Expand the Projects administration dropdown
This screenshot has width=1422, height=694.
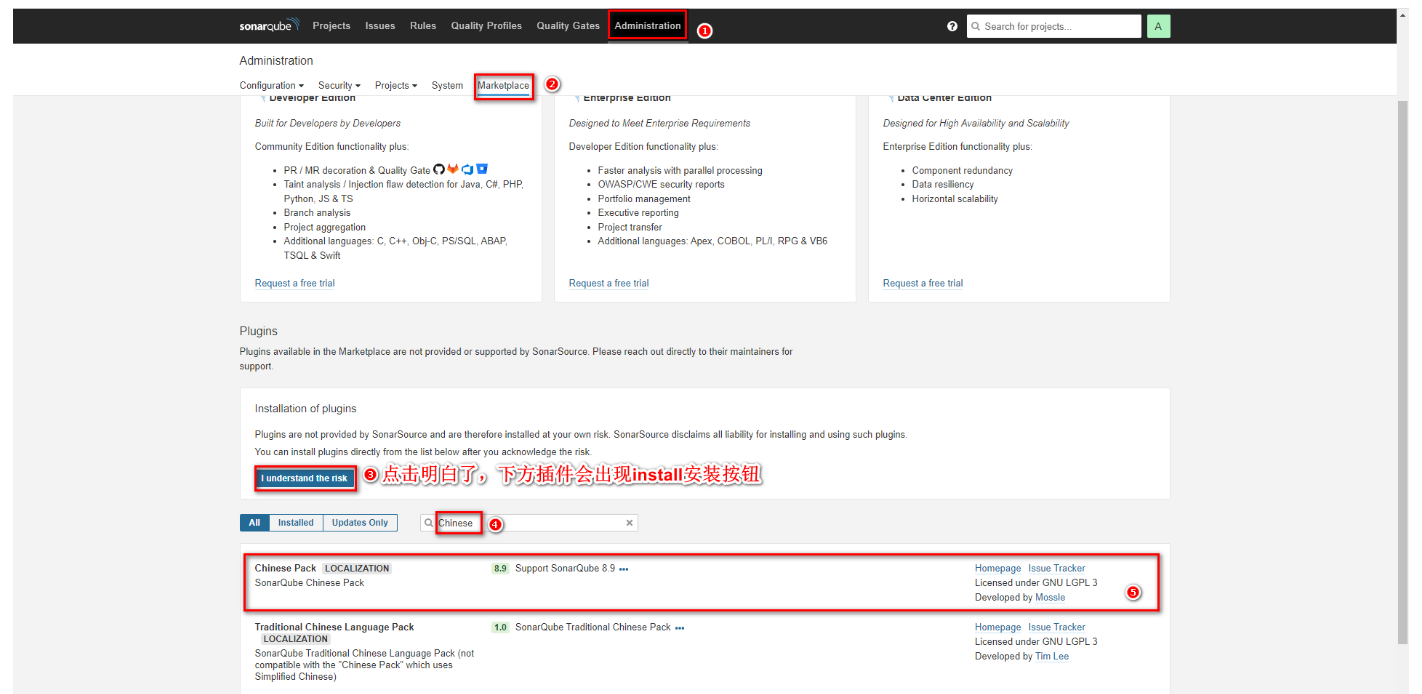coord(396,86)
